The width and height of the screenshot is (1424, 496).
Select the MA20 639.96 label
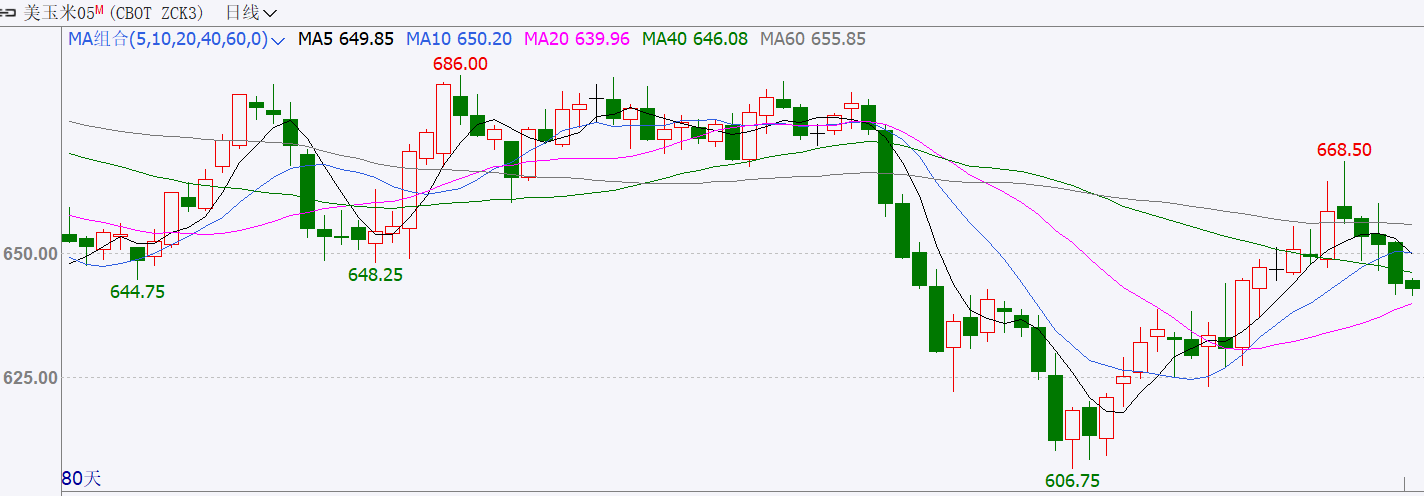pyautogui.click(x=577, y=40)
